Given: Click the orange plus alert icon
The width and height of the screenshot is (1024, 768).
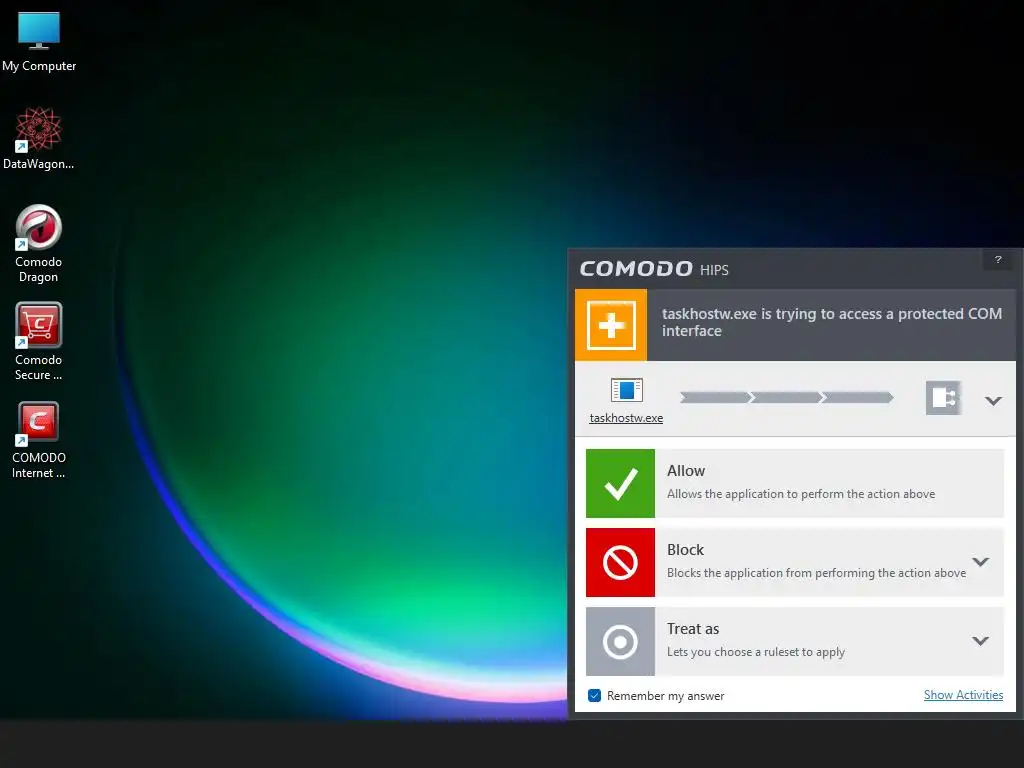Looking at the screenshot, I should (611, 325).
